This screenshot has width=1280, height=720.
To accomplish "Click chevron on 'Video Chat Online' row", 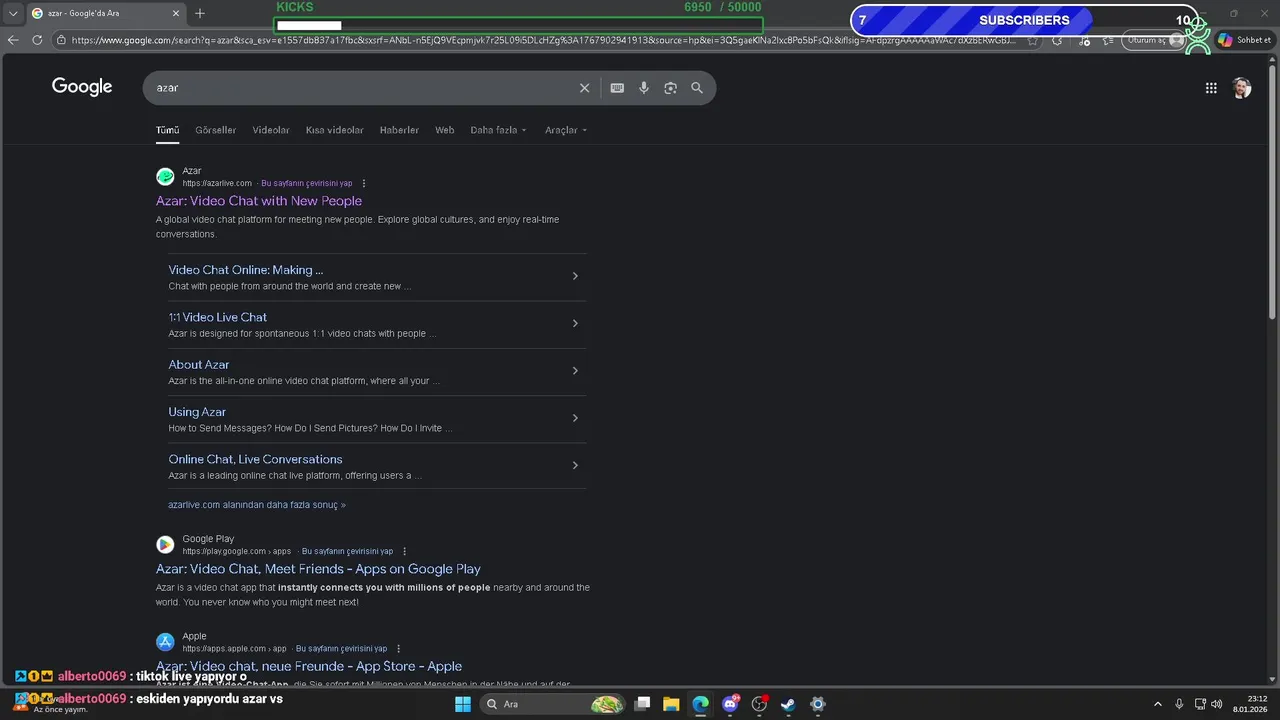I will [575, 276].
